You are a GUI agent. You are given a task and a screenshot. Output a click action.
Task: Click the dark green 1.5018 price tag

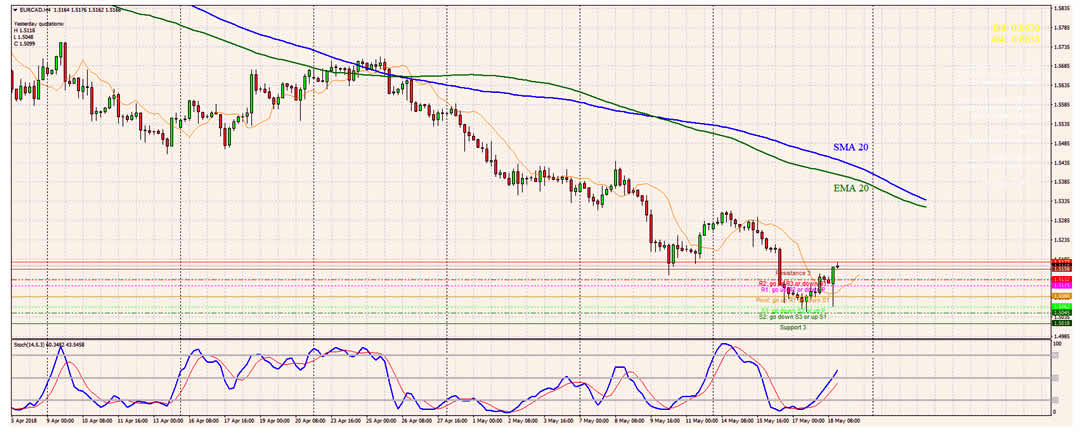[1060, 323]
